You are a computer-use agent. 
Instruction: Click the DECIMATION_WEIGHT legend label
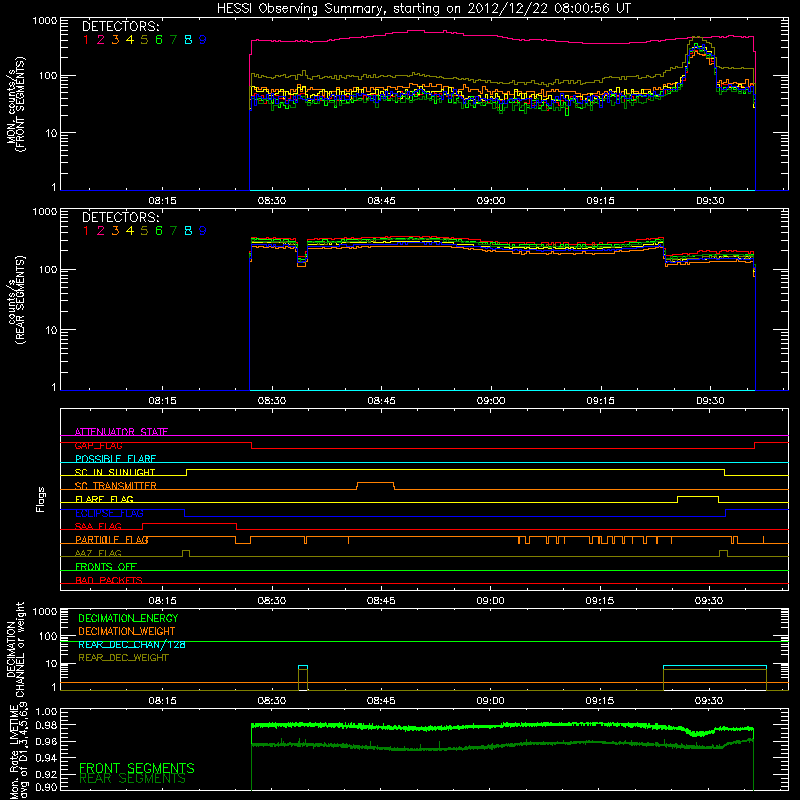(x=127, y=631)
